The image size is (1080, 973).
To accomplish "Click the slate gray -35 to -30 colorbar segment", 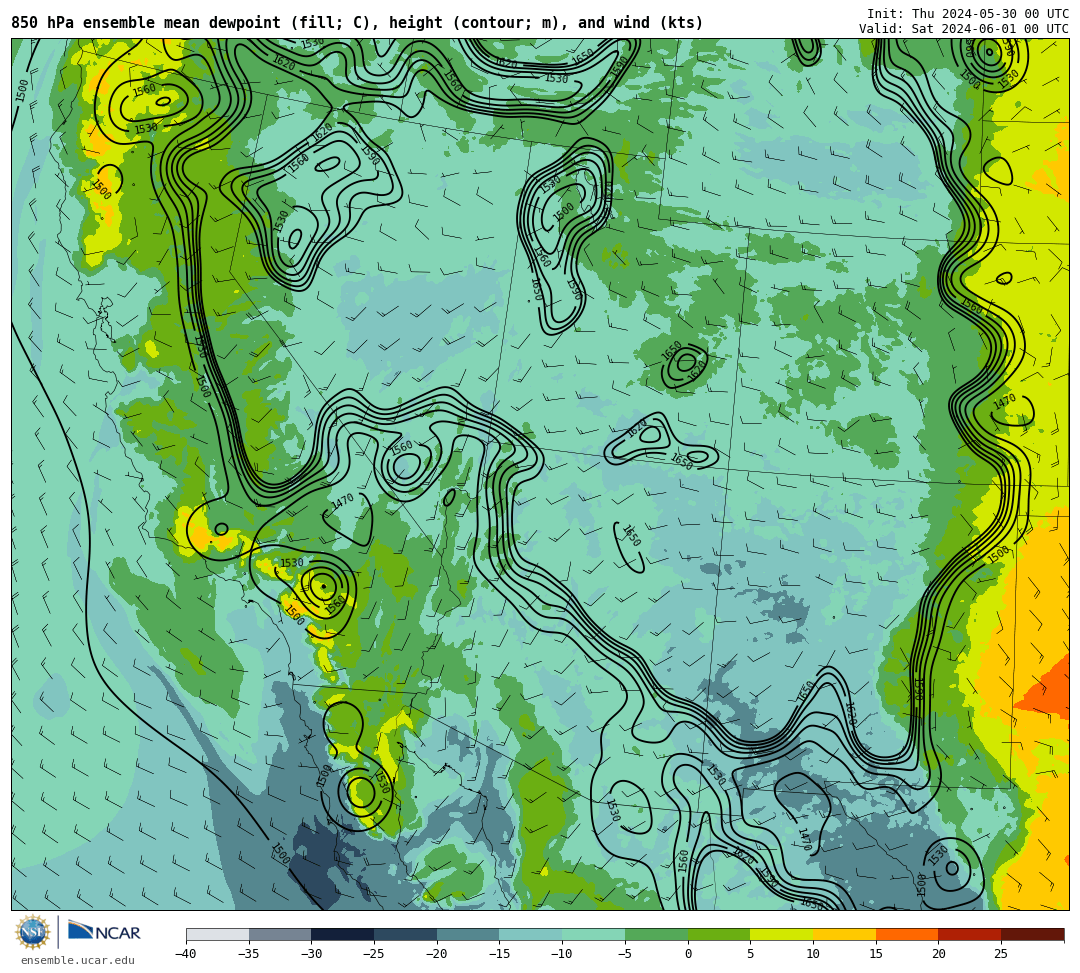I will click(280, 934).
